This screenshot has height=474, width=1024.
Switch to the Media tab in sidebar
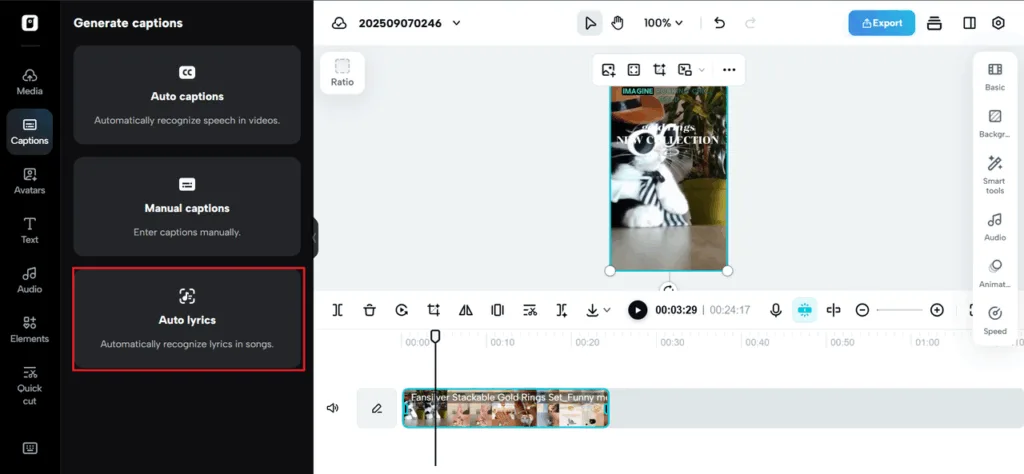point(30,81)
